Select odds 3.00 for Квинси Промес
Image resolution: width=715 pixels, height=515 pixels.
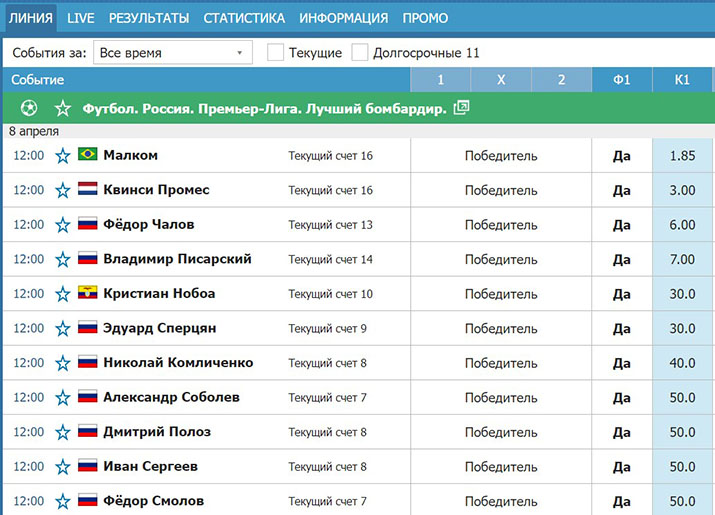682,190
